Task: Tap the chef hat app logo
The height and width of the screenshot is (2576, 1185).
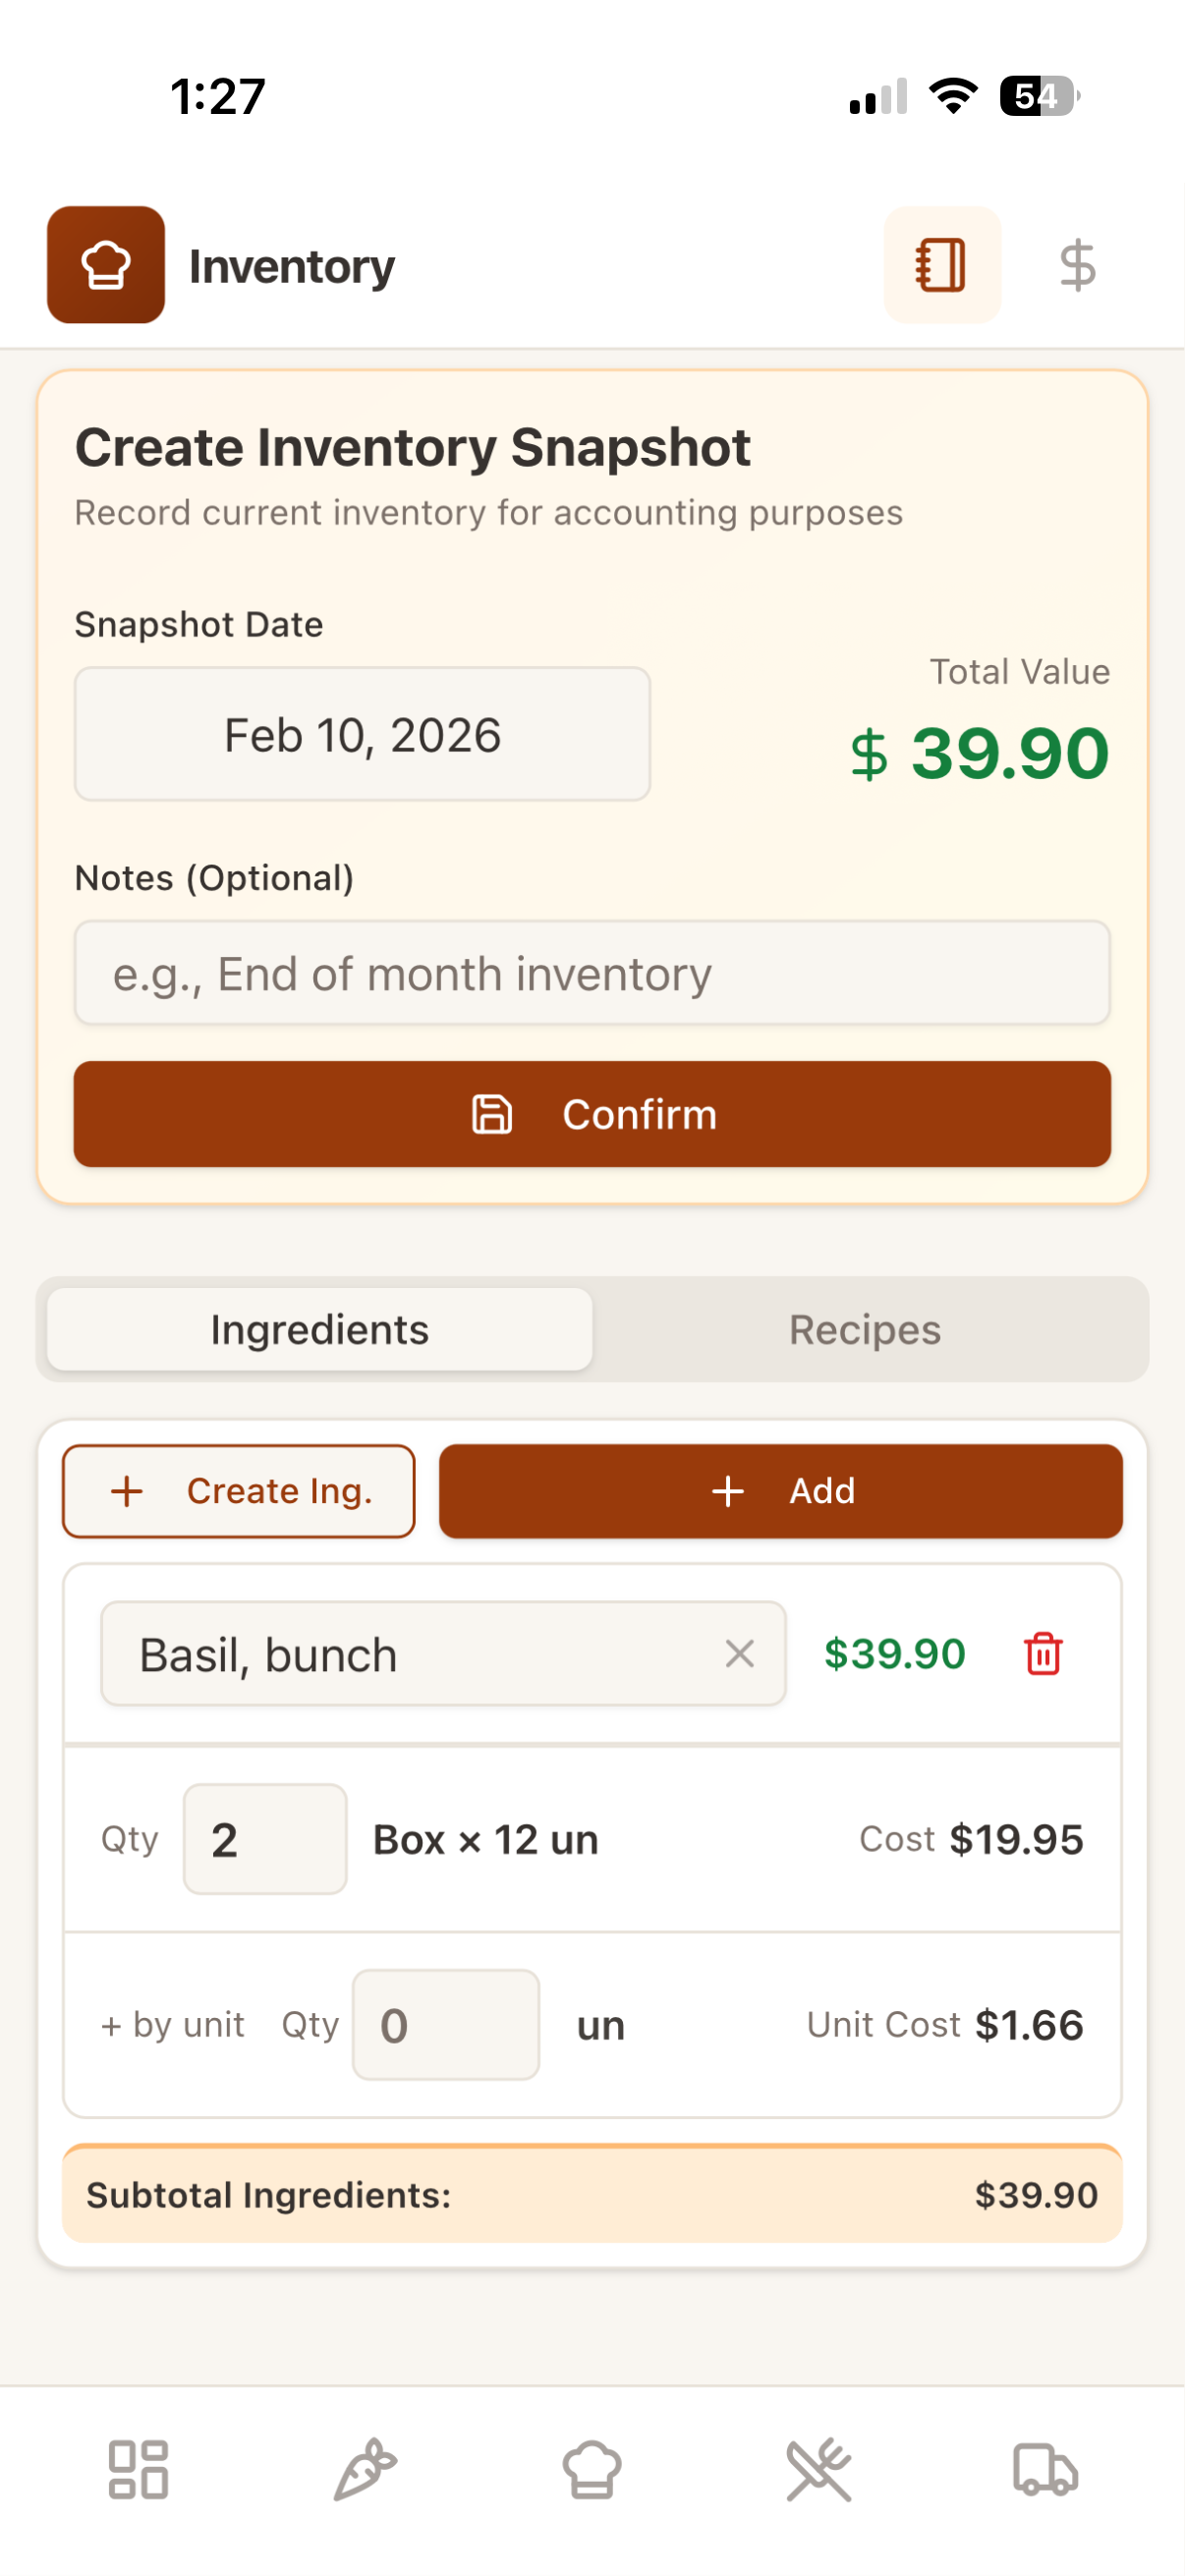Action: (x=105, y=265)
